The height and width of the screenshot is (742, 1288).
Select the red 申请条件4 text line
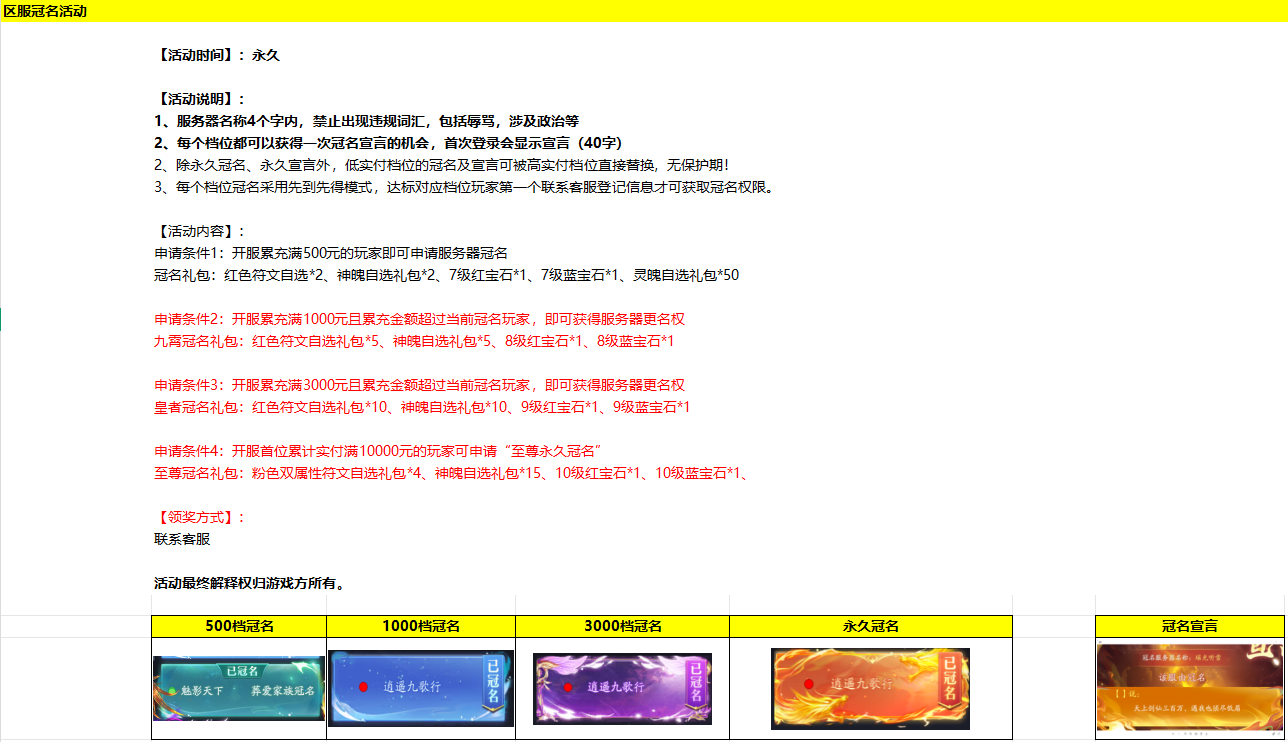tap(390, 451)
